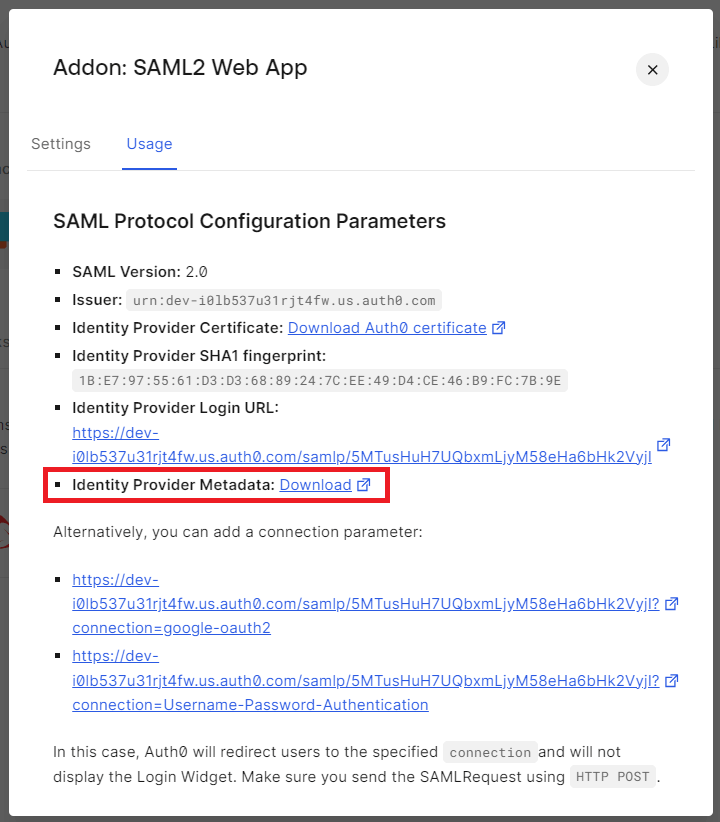Open external-link icon beside Auth0 certificate
This screenshot has width=720, height=822.
click(499, 328)
